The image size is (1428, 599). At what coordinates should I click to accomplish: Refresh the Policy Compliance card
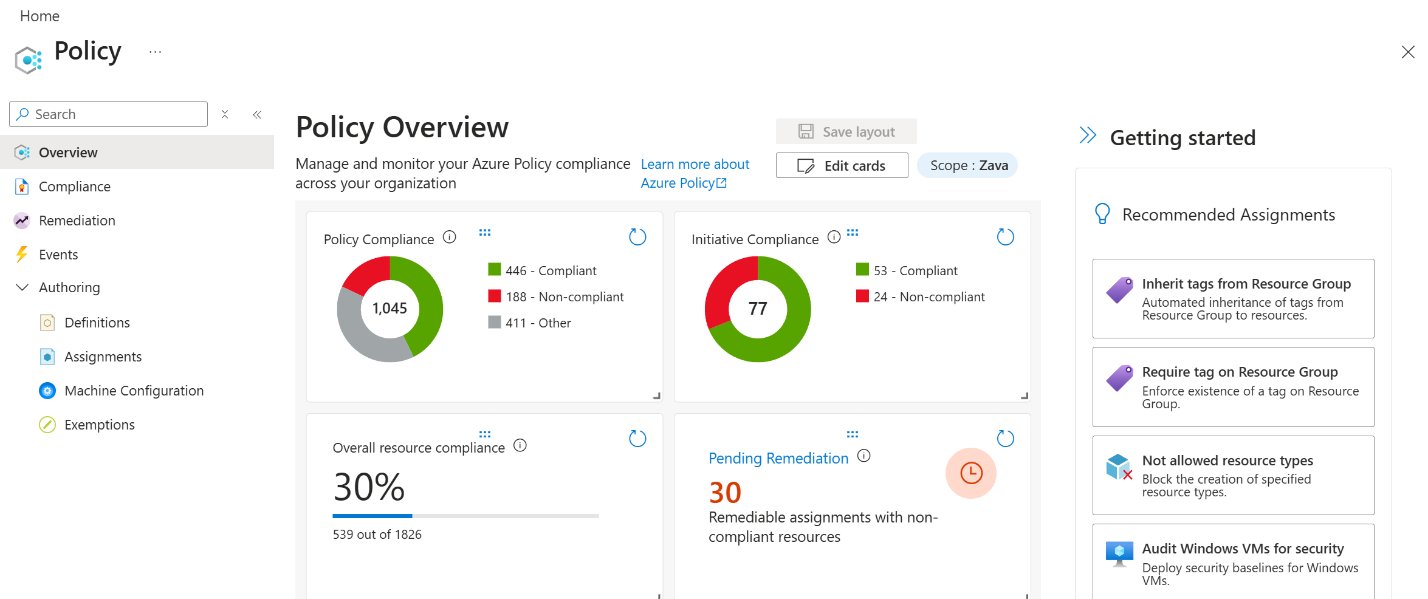[x=637, y=237]
